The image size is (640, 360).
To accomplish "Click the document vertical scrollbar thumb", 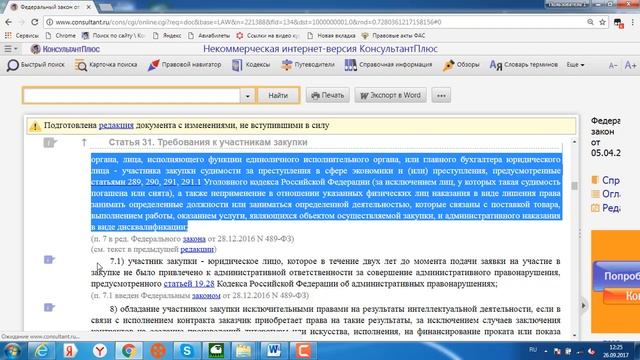I will (x=575, y=186).
